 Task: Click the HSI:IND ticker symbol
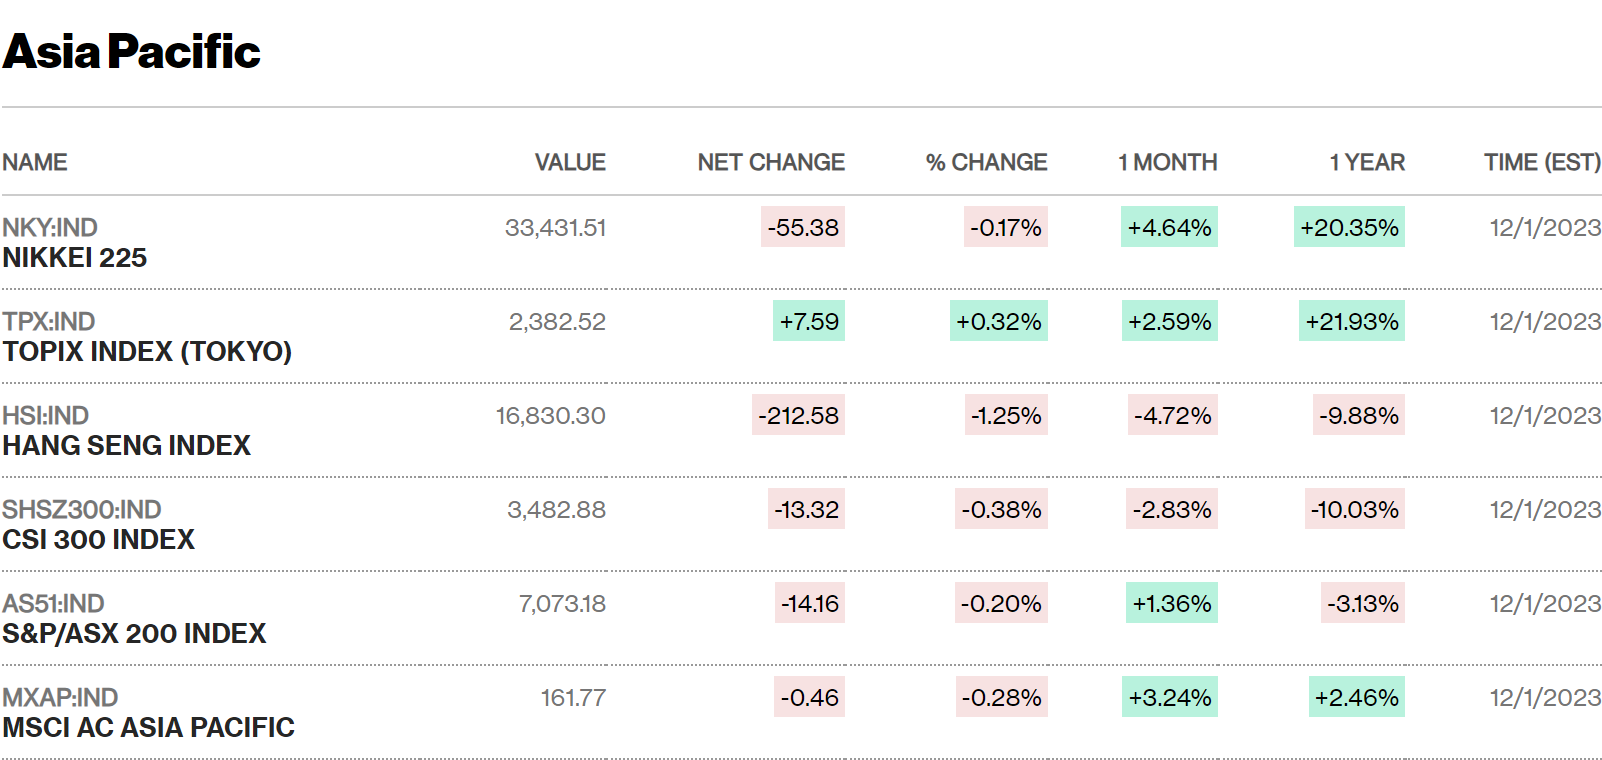46,416
